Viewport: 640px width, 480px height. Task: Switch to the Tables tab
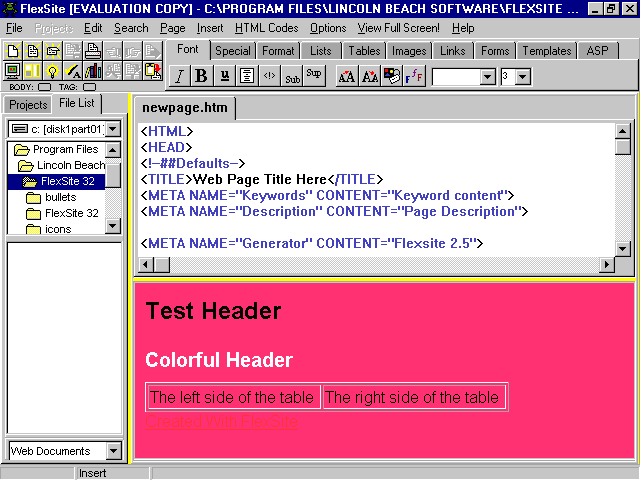tap(364, 51)
